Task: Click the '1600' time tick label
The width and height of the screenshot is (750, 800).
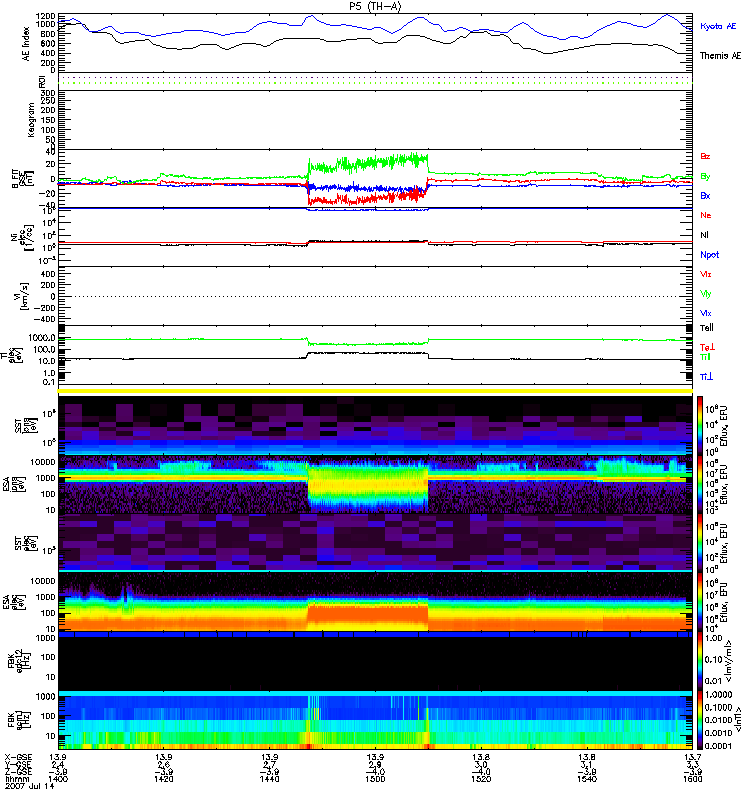Action: [693, 779]
